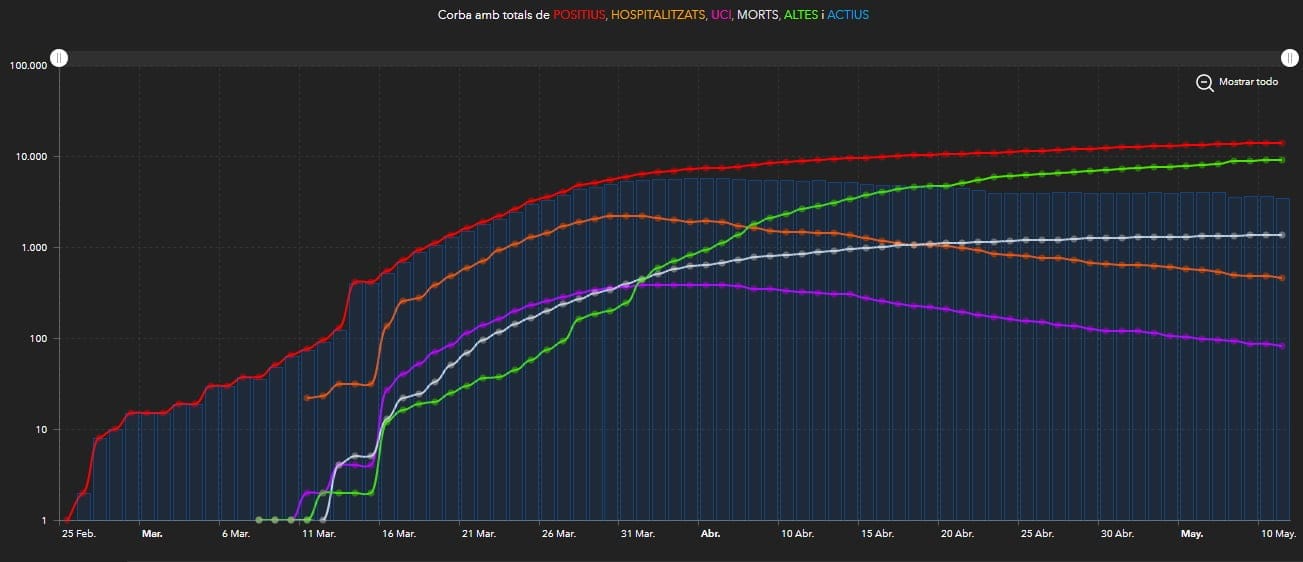Click the 11 Mar. x-axis label

[318, 534]
